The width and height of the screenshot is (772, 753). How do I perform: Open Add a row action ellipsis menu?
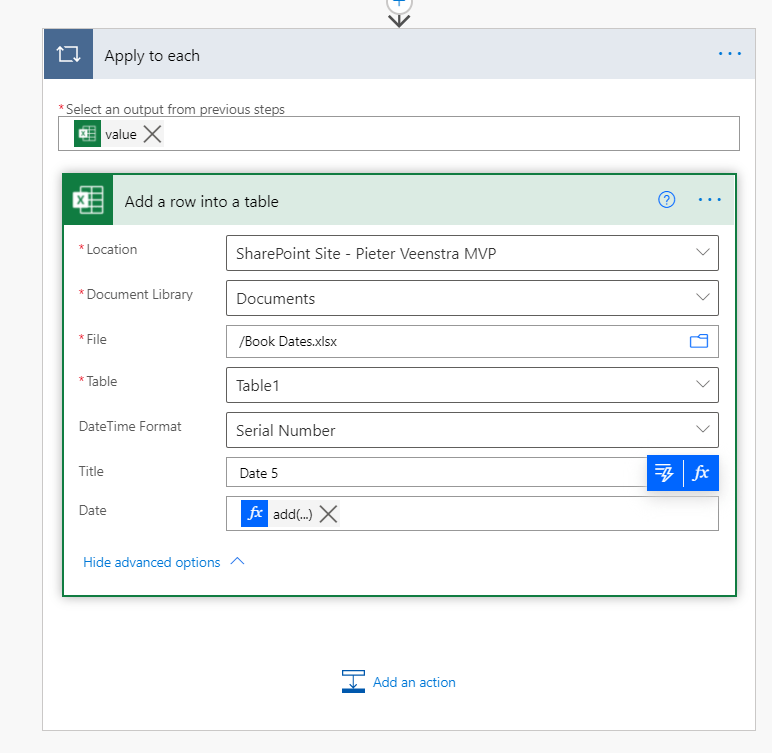[709, 200]
